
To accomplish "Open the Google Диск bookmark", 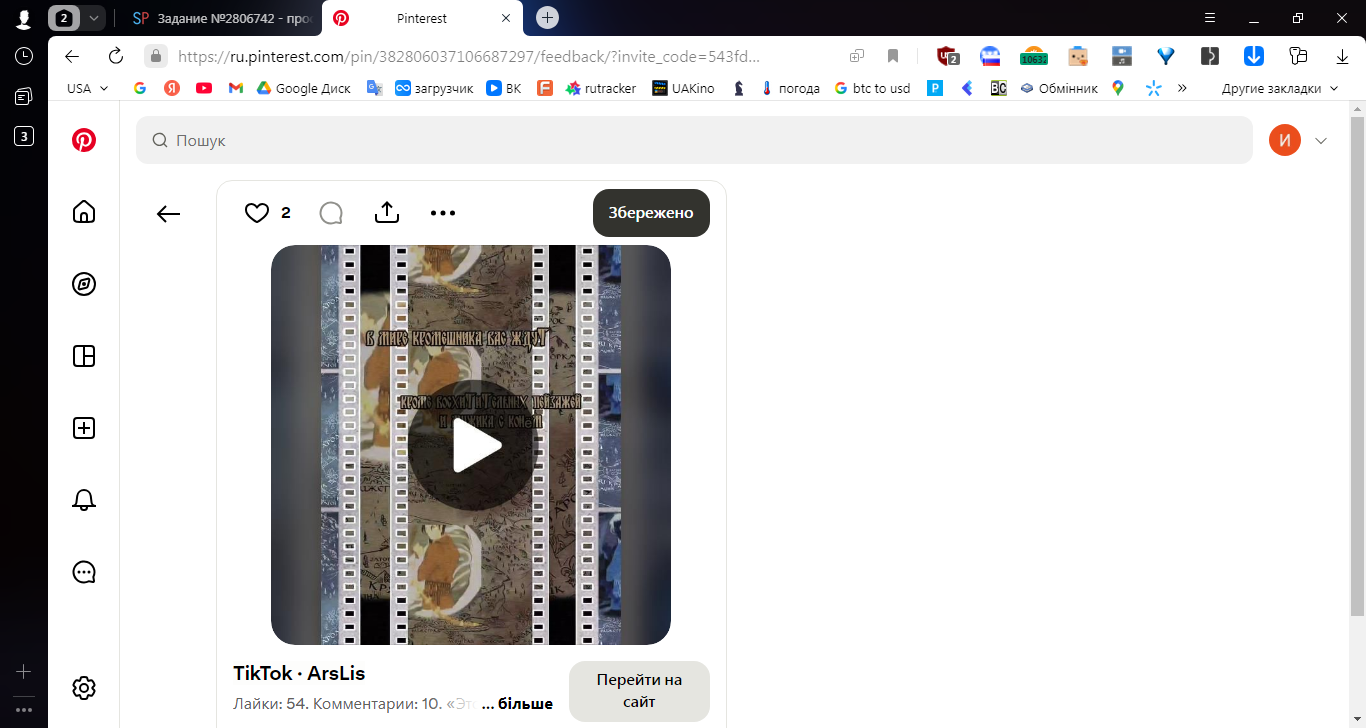I will 304,88.
